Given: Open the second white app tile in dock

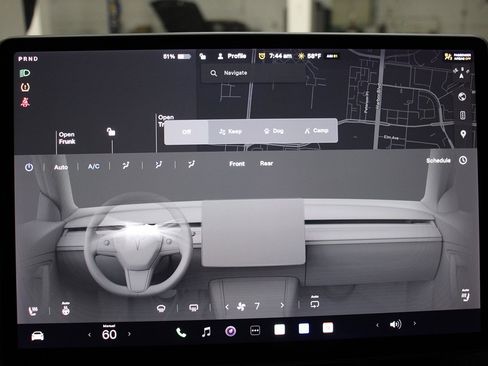Looking at the screenshot, I should pyautogui.click(x=304, y=329).
